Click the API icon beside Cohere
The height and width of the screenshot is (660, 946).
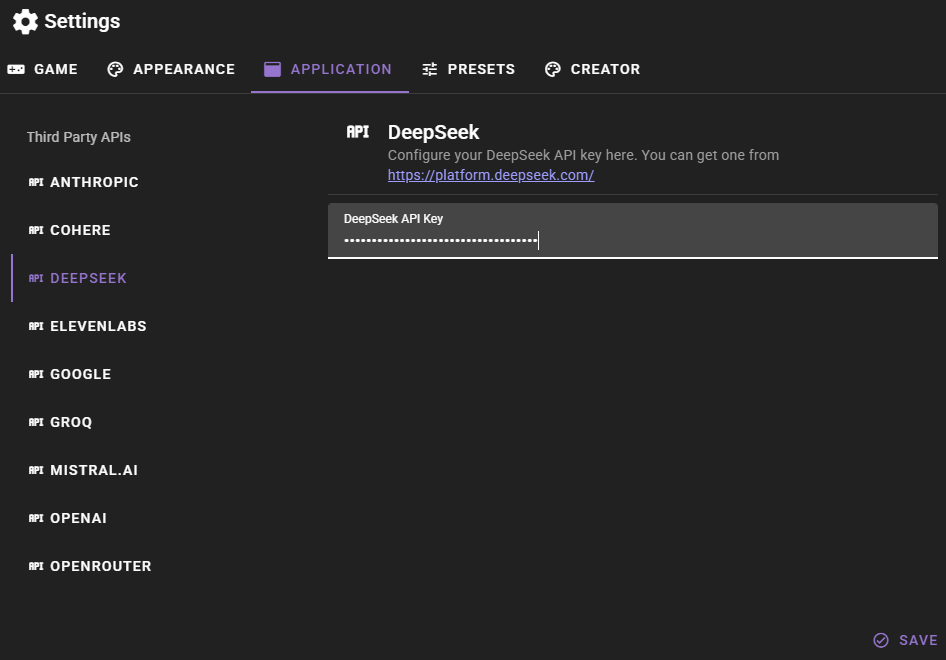point(36,230)
